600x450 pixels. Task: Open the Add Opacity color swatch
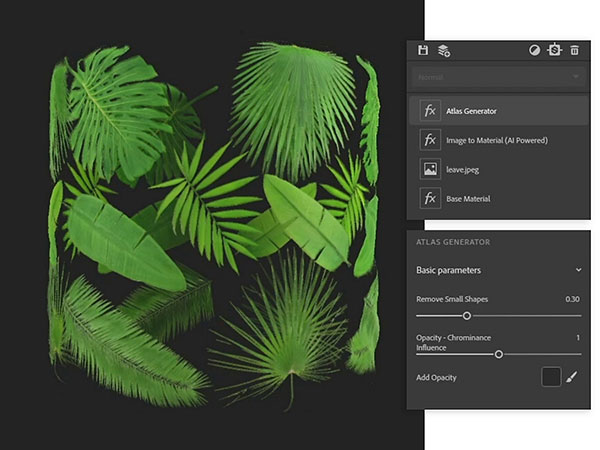pyautogui.click(x=551, y=377)
